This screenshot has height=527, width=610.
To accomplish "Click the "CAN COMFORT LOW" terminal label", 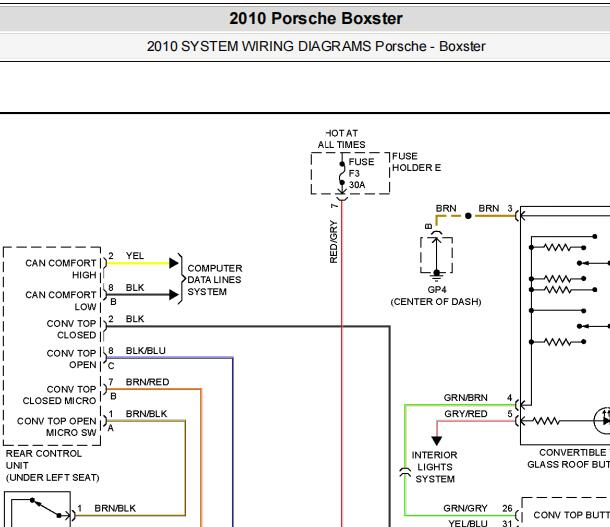I will (x=61, y=301).
